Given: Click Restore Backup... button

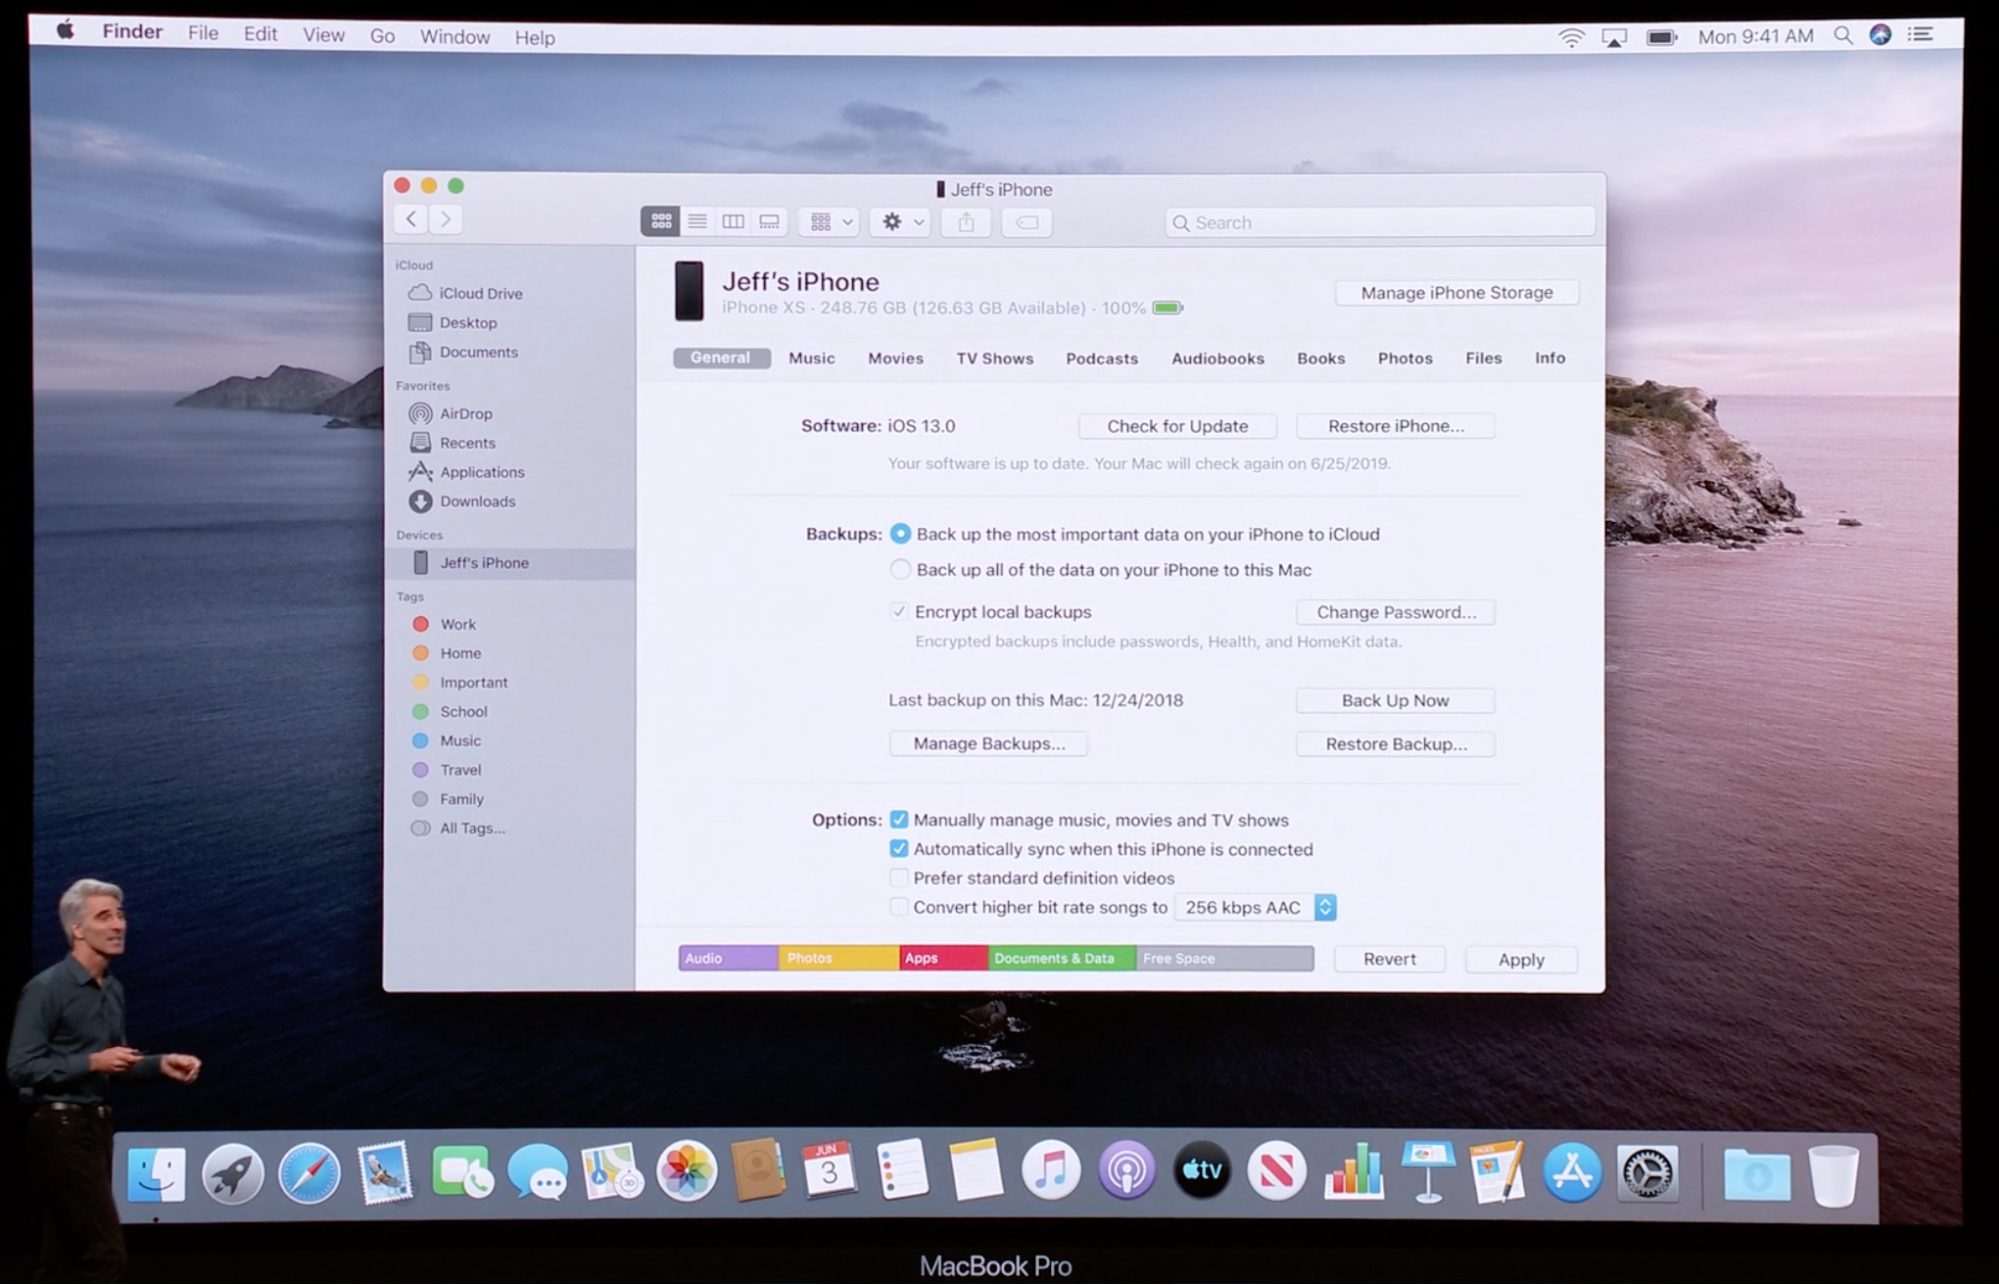Looking at the screenshot, I should [1396, 744].
